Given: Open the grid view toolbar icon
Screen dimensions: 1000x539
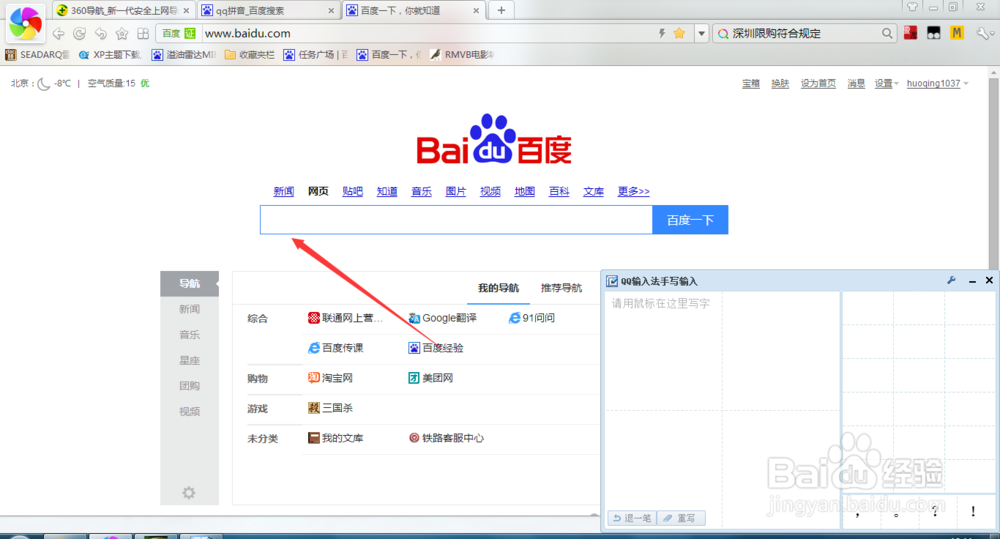Looking at the screenshot, I should (x=143, y=34).
